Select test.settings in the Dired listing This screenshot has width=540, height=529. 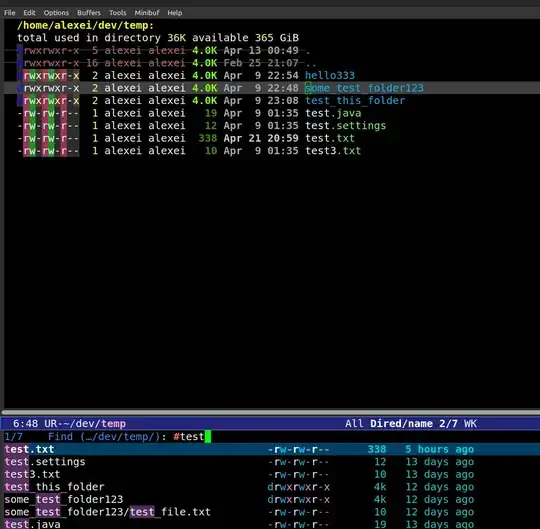345,126
